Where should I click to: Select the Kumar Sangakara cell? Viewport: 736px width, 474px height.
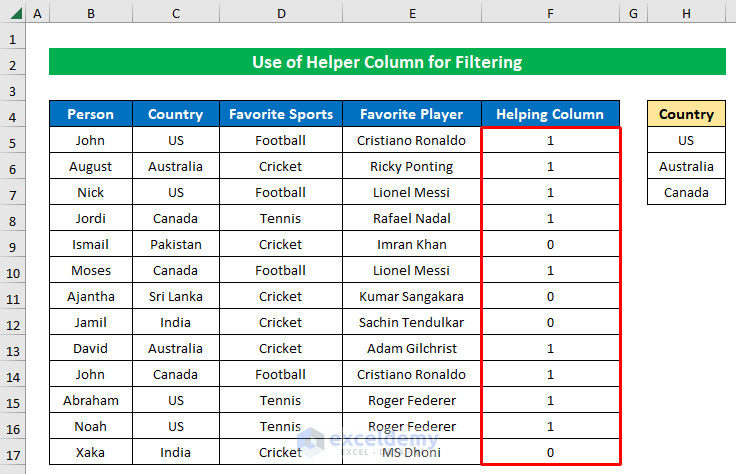tap(412, 296)
